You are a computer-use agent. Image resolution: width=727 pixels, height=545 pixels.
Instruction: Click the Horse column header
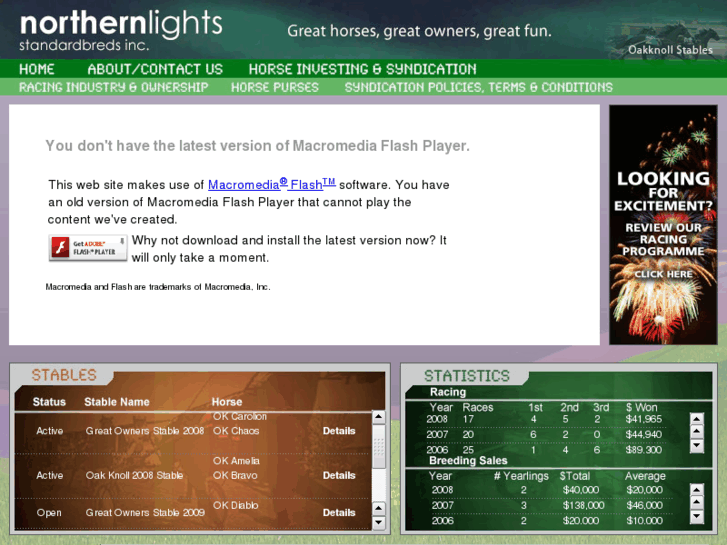[x=227, y=402]
